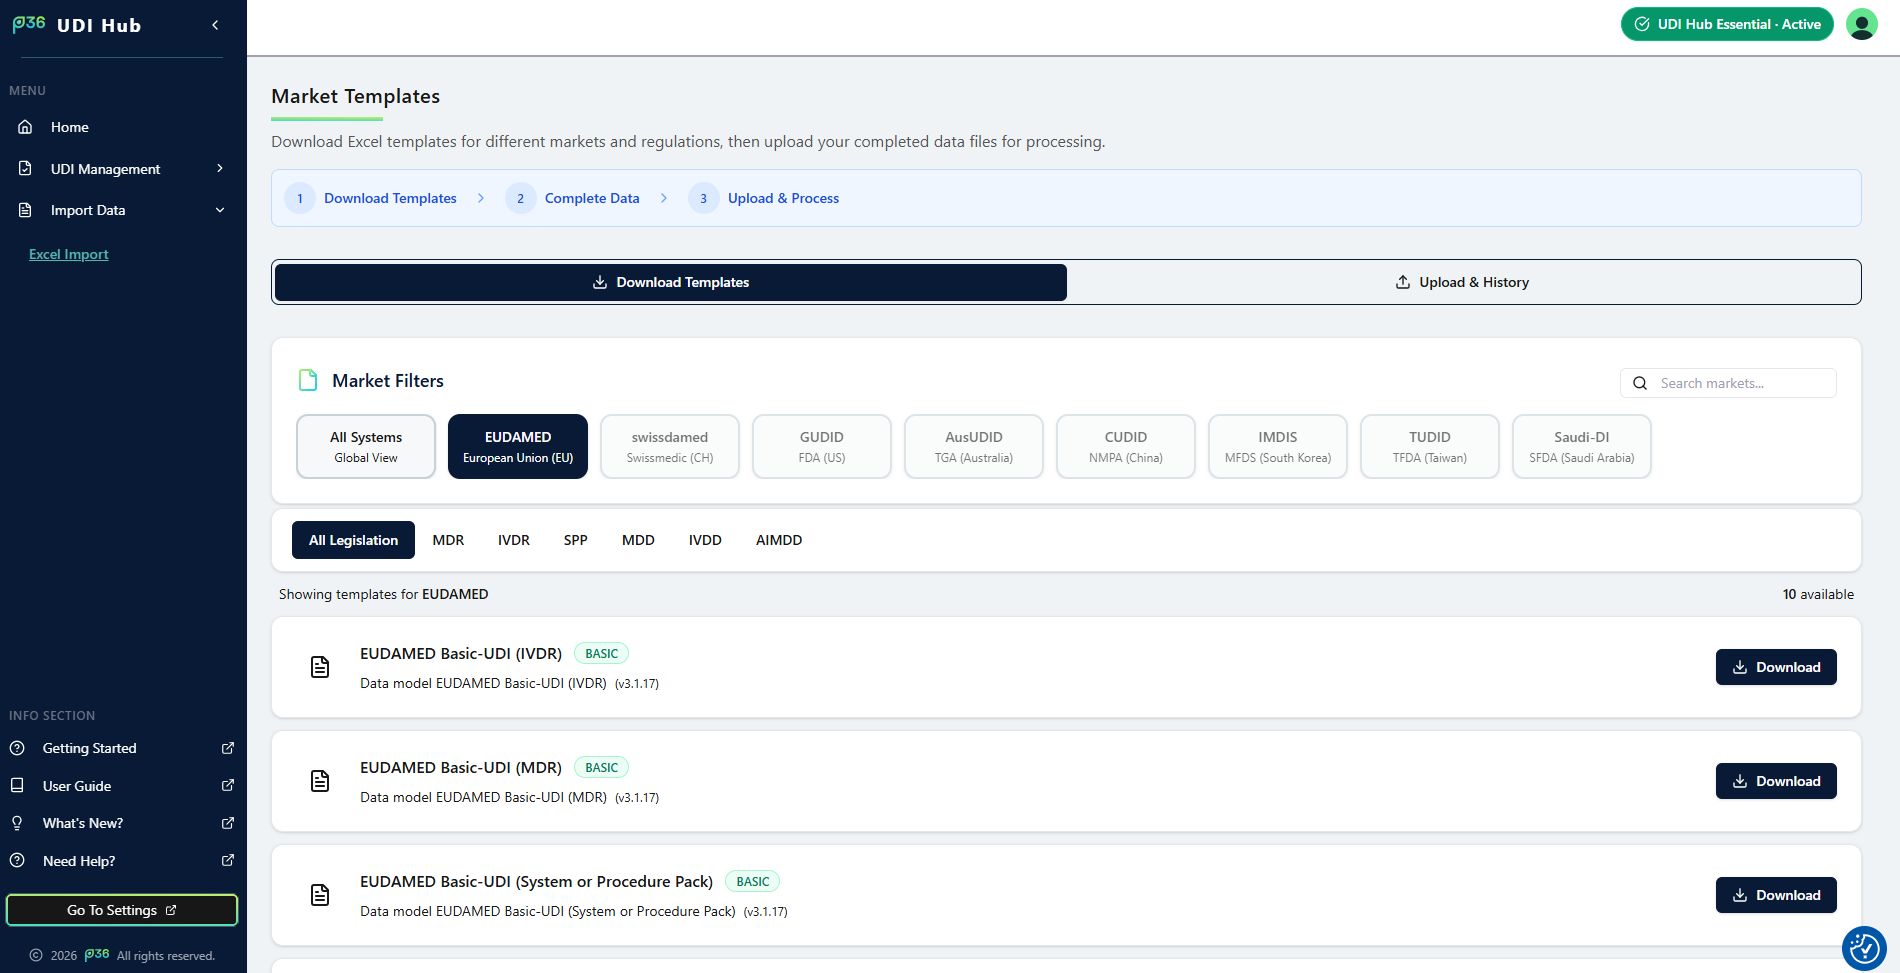Select the Saudi-DI SFDA filter
The height and width of the screenshot is (973, 1900).
[x=1582, y=447]
